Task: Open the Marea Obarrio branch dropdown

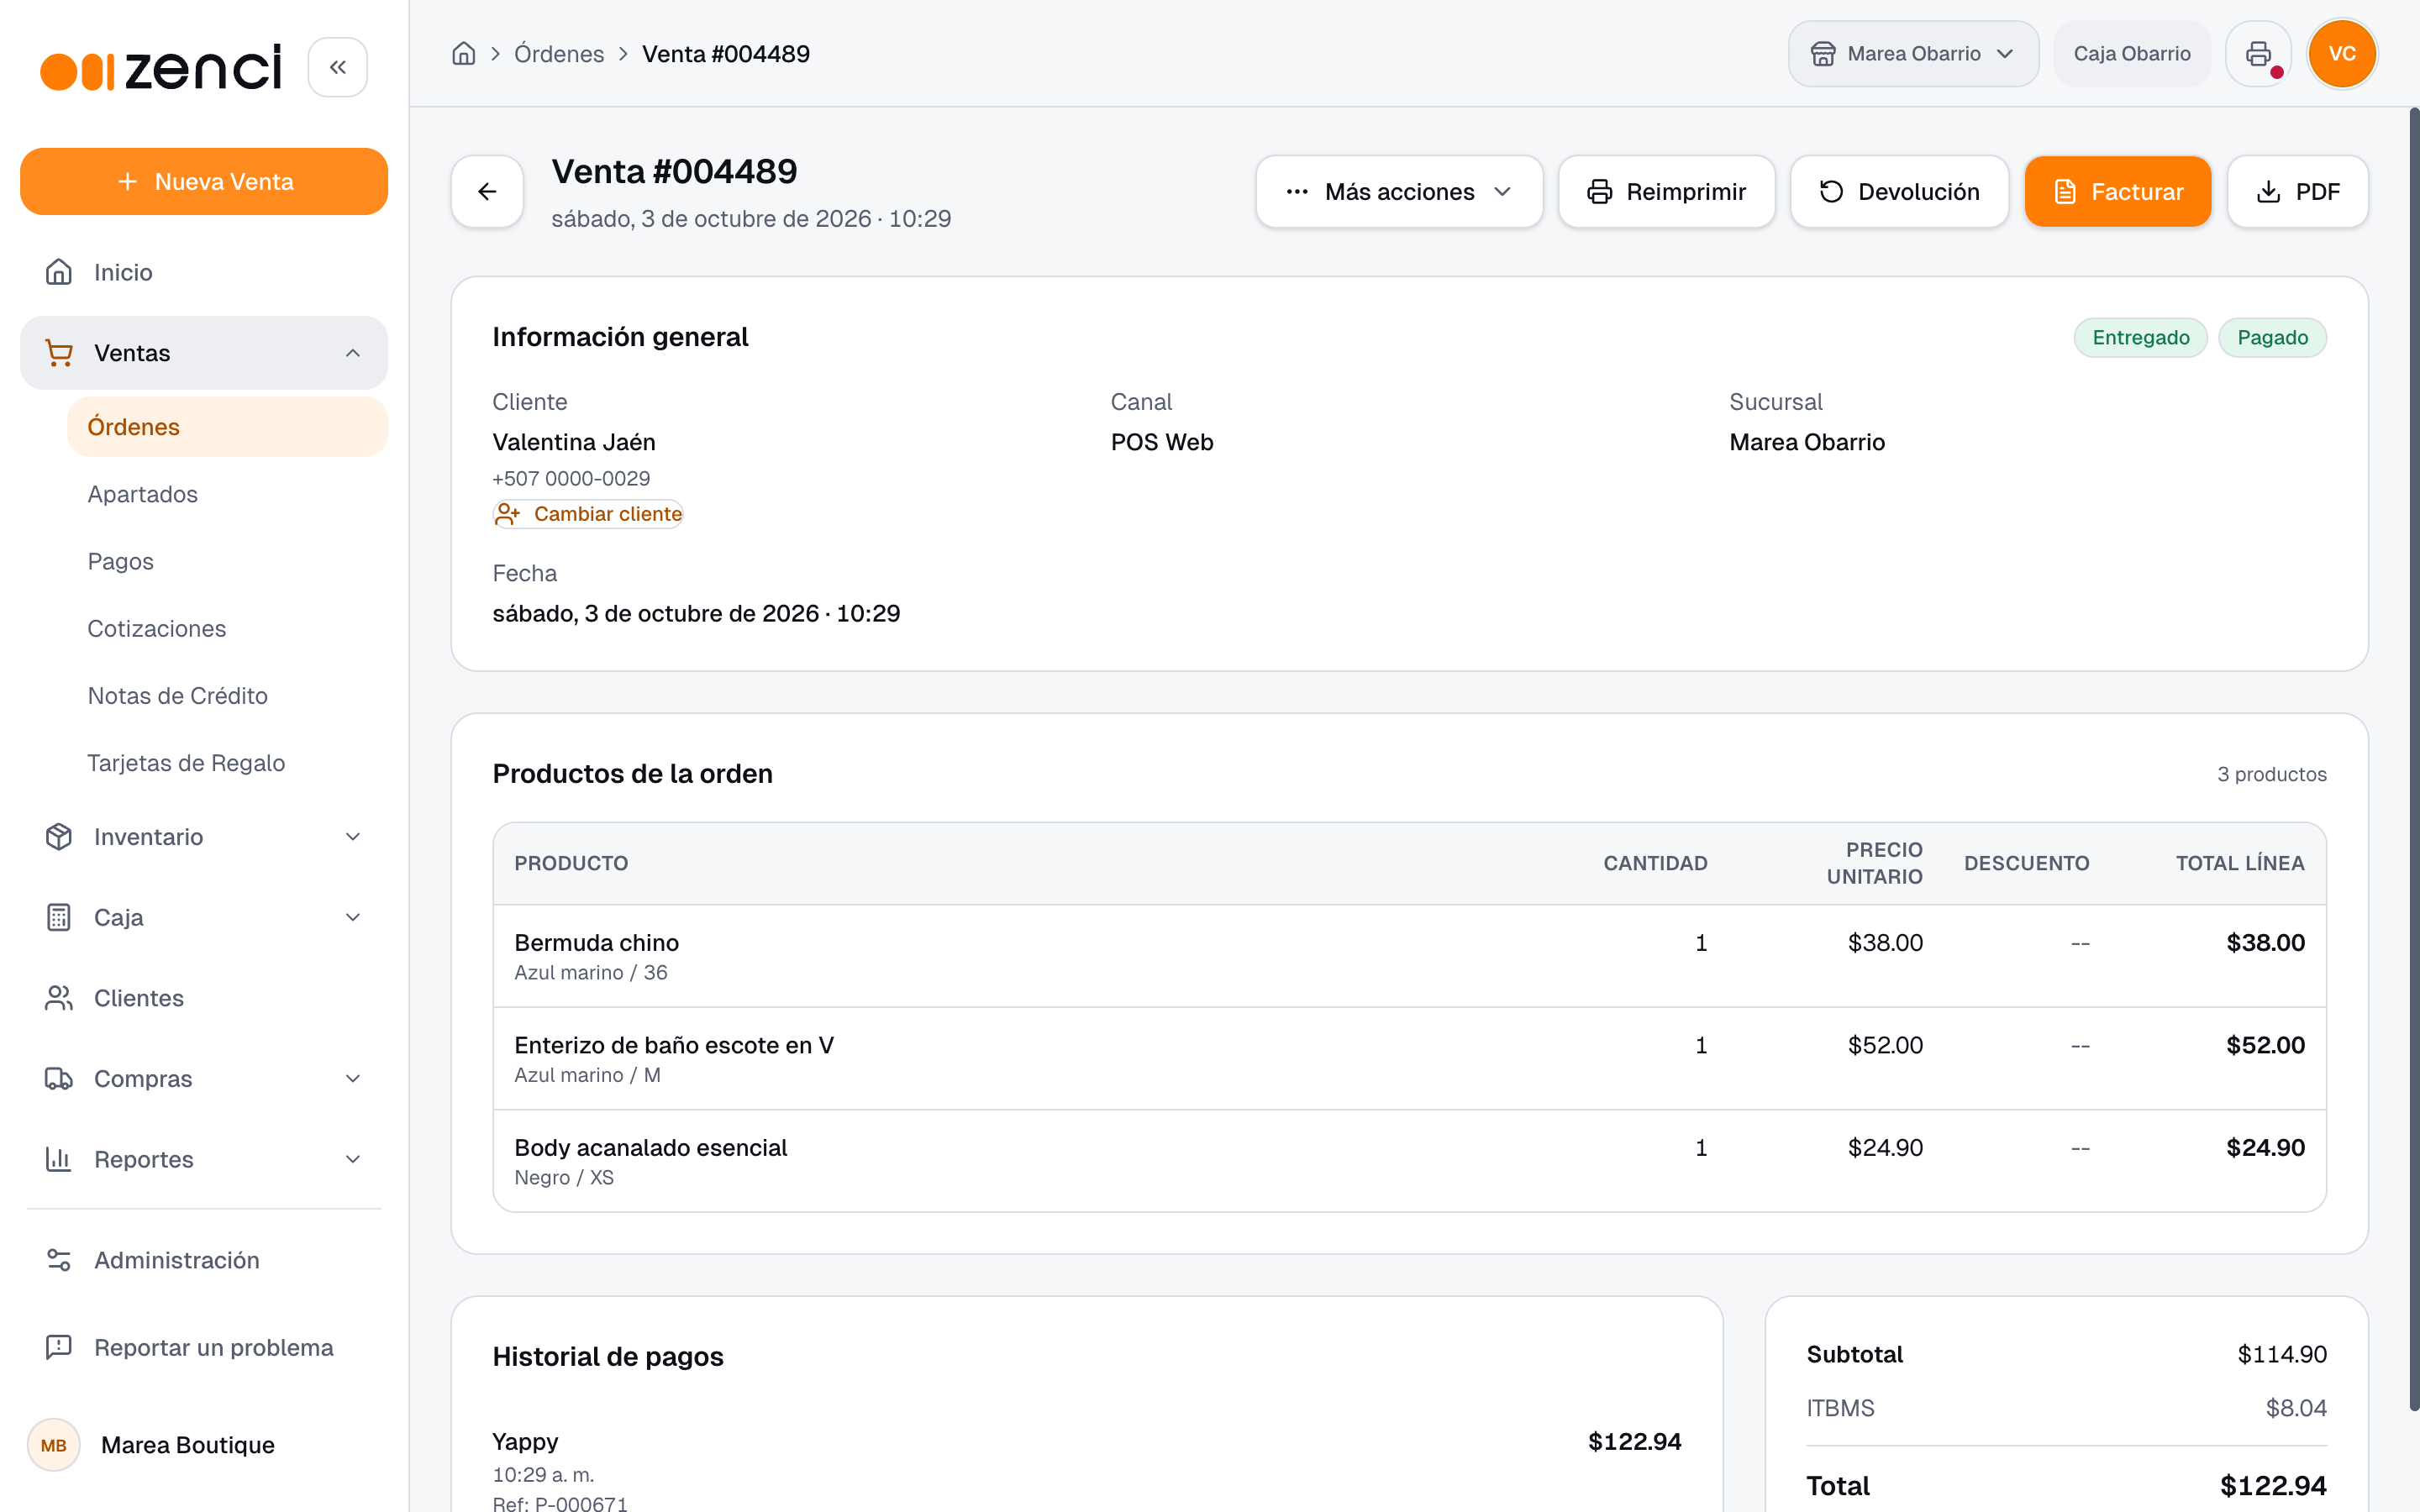Action: 1913,54
